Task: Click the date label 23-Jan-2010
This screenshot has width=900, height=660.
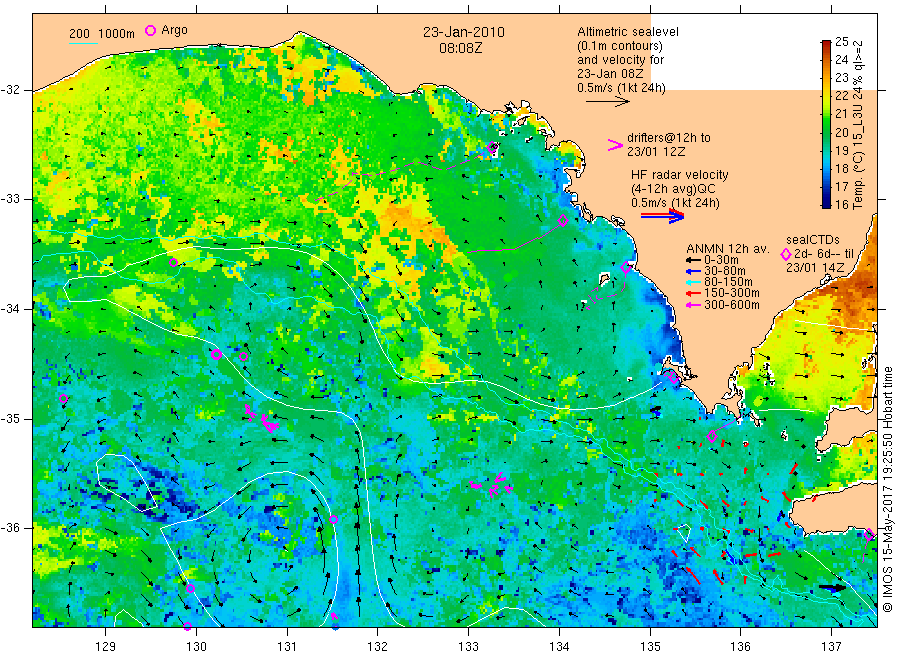Action: 464,32
